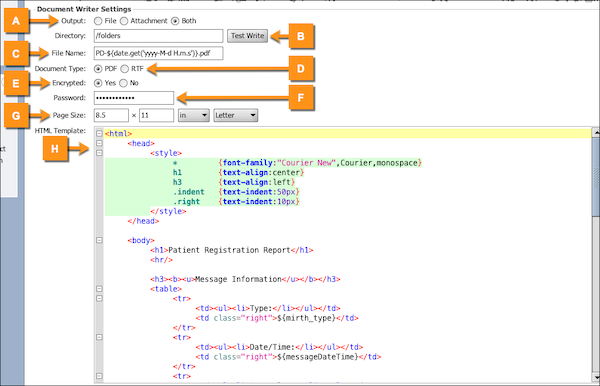Viewport: 600px width, 386px height.
Task: Collapse the html tag fold marker
Action: (99, 134)
